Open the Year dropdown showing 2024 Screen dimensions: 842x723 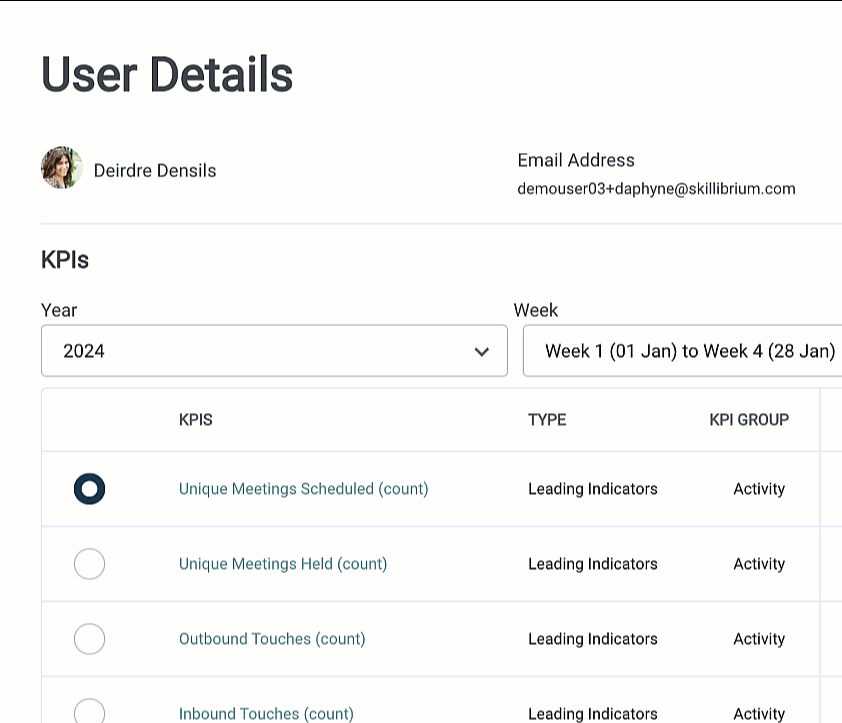273,351
